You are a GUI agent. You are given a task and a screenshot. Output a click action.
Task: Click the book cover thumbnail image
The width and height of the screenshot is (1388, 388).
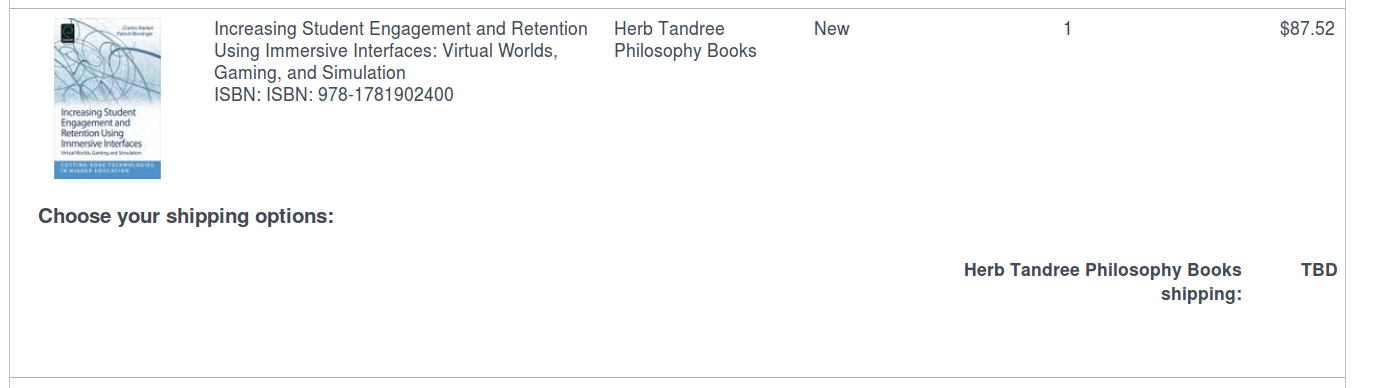coord(108,99)
